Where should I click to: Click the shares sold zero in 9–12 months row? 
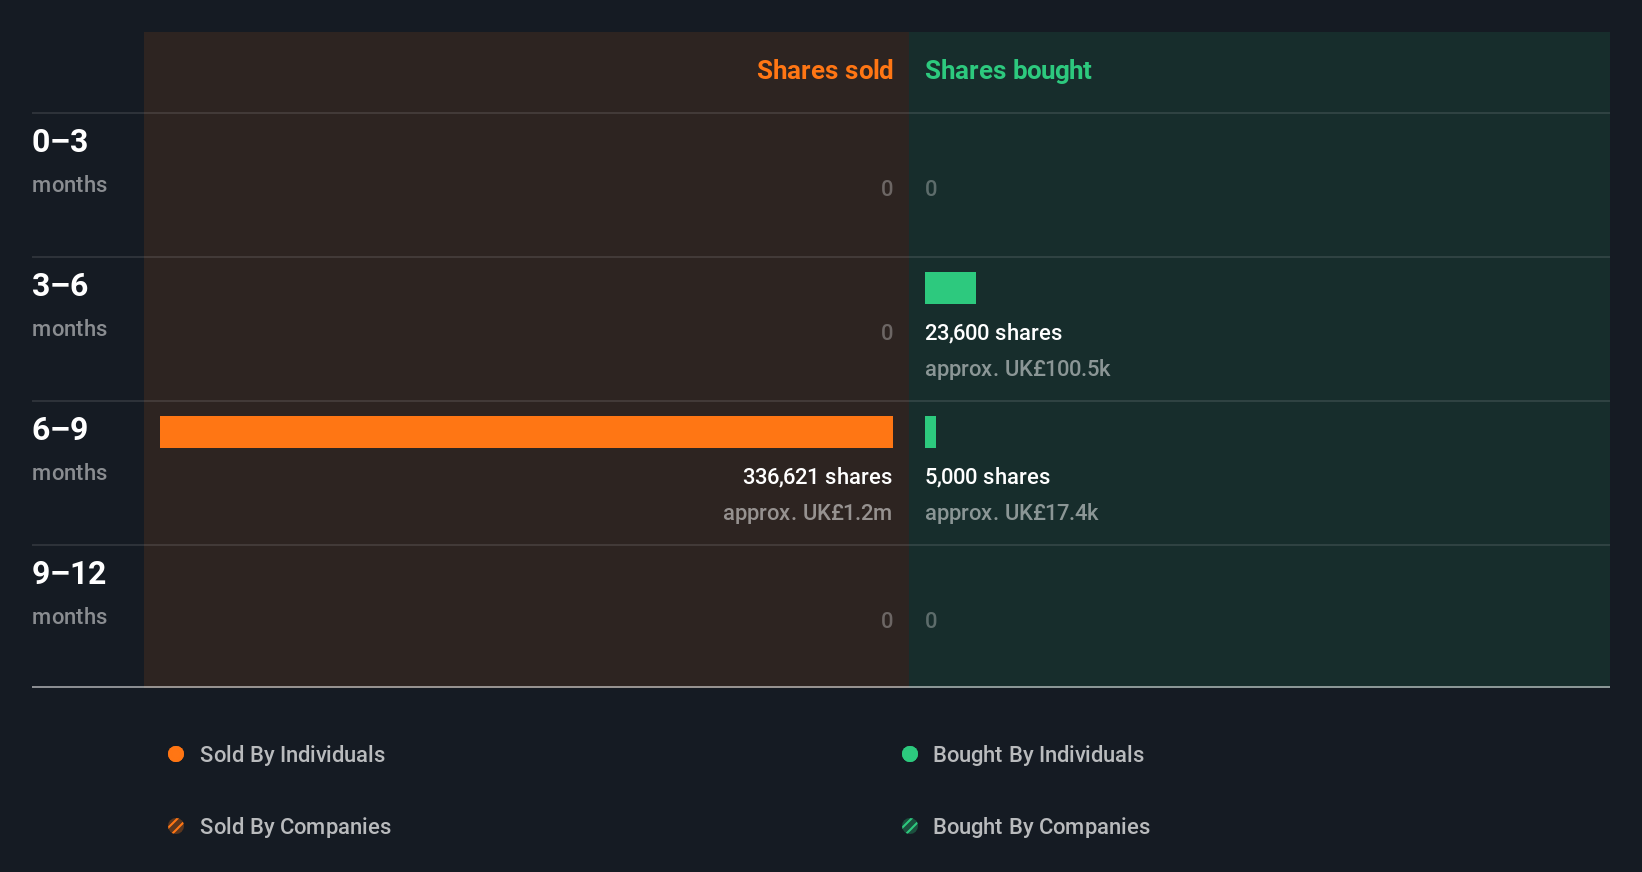pos(887,620)
